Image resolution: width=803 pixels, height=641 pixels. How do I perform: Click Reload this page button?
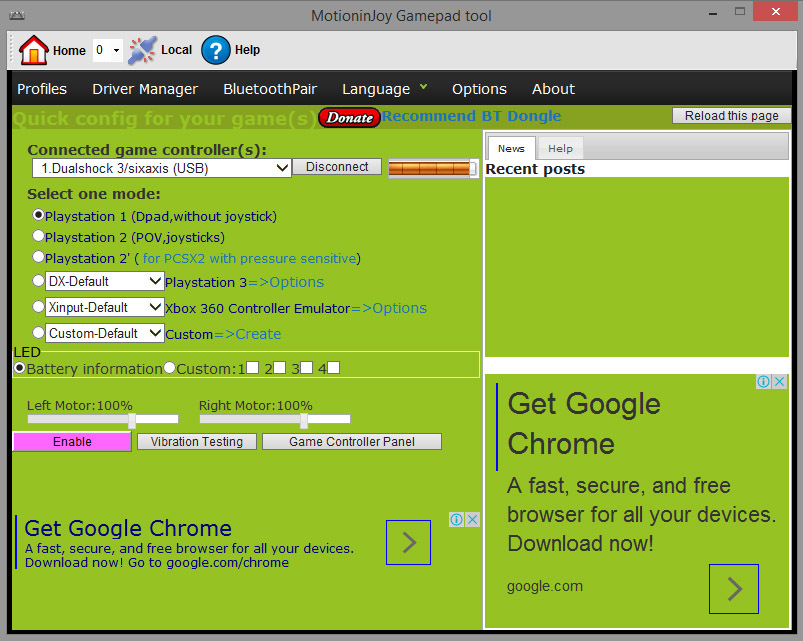click(731, 116)
